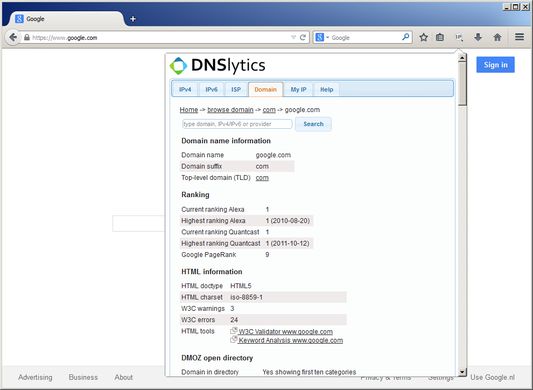Maximize the browser window
The width and height of the screenshot is (533, 390).
(516, 6)
